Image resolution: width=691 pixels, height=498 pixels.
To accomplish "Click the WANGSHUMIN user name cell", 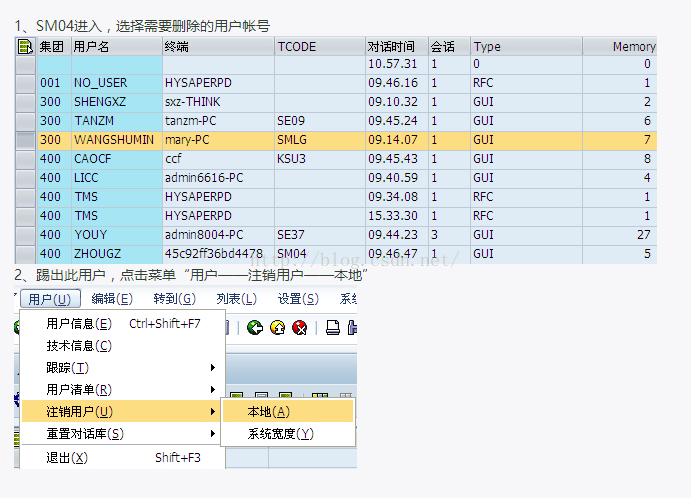I will pyautogui.click(x=116, y=140).
